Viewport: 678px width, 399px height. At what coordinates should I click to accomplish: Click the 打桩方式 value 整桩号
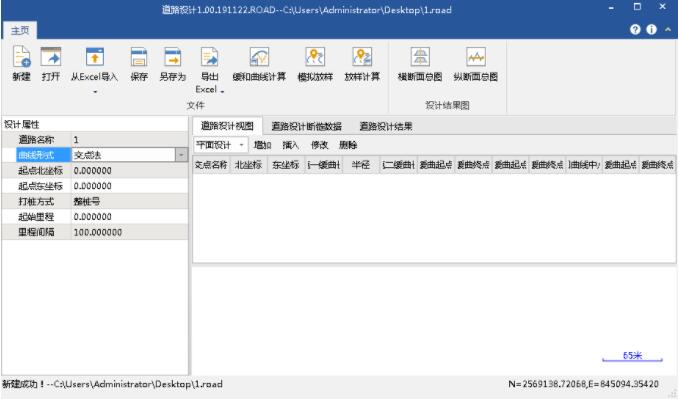point(129,201)
